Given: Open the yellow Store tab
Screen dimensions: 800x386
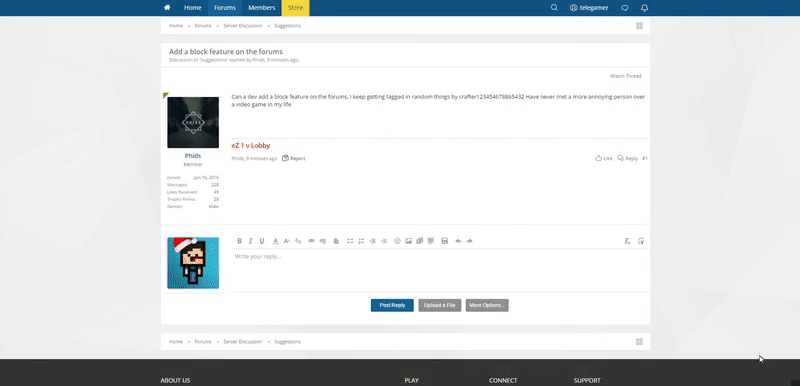Looking at the screenshot, I should point(295,8).
